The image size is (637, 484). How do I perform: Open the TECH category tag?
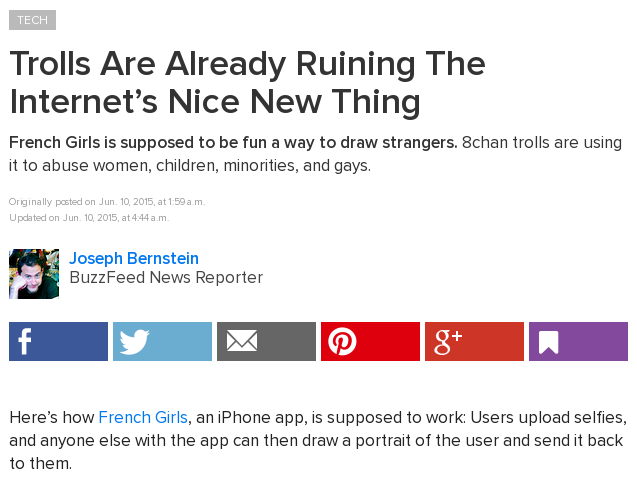(x=32, y=20)
